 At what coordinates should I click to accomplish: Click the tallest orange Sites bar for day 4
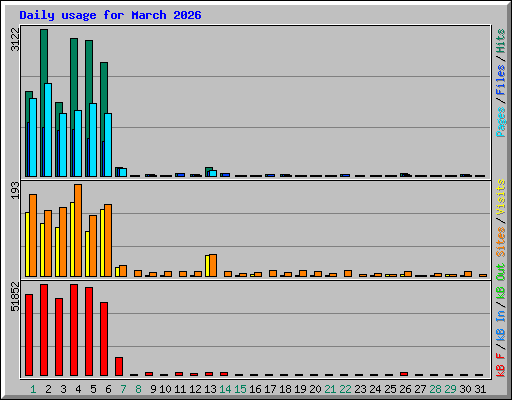(x=78, y=230)
